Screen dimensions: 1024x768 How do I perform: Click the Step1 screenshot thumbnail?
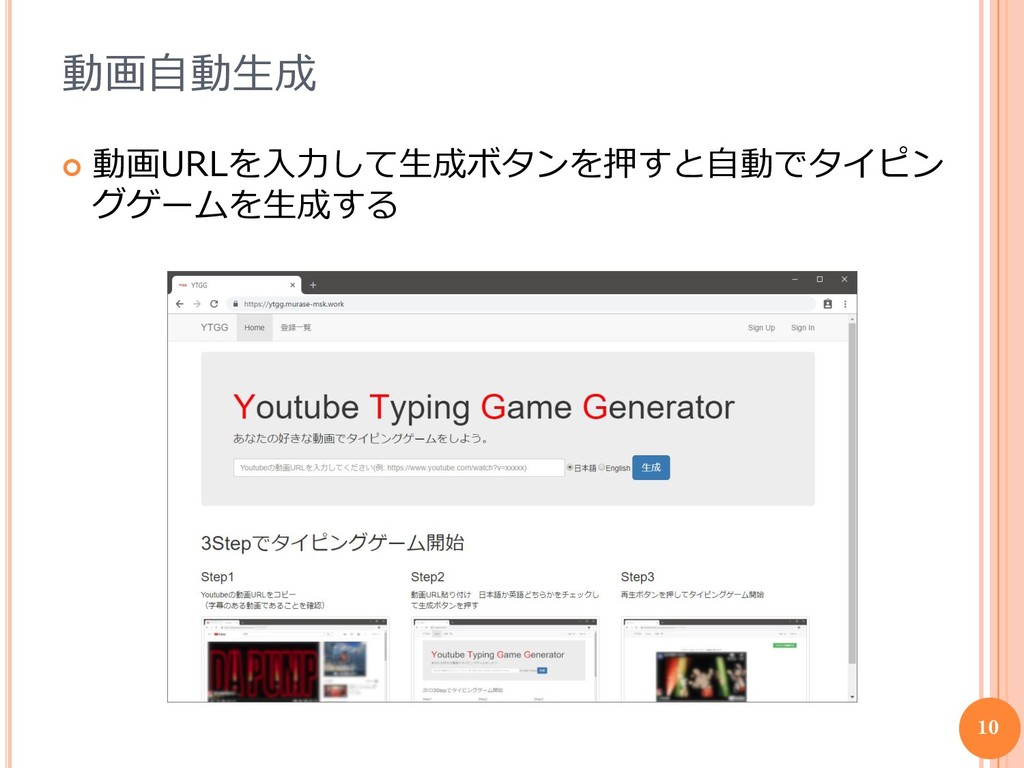(295, 660)
